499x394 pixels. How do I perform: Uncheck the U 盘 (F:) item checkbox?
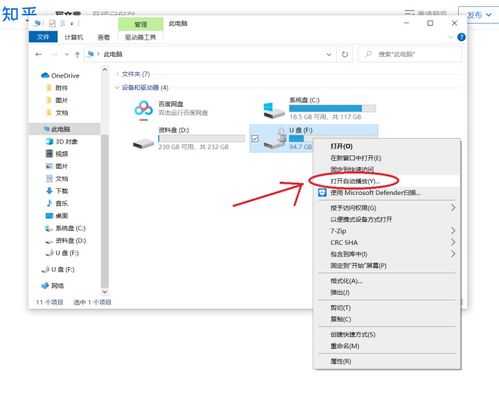pos(255,138)
